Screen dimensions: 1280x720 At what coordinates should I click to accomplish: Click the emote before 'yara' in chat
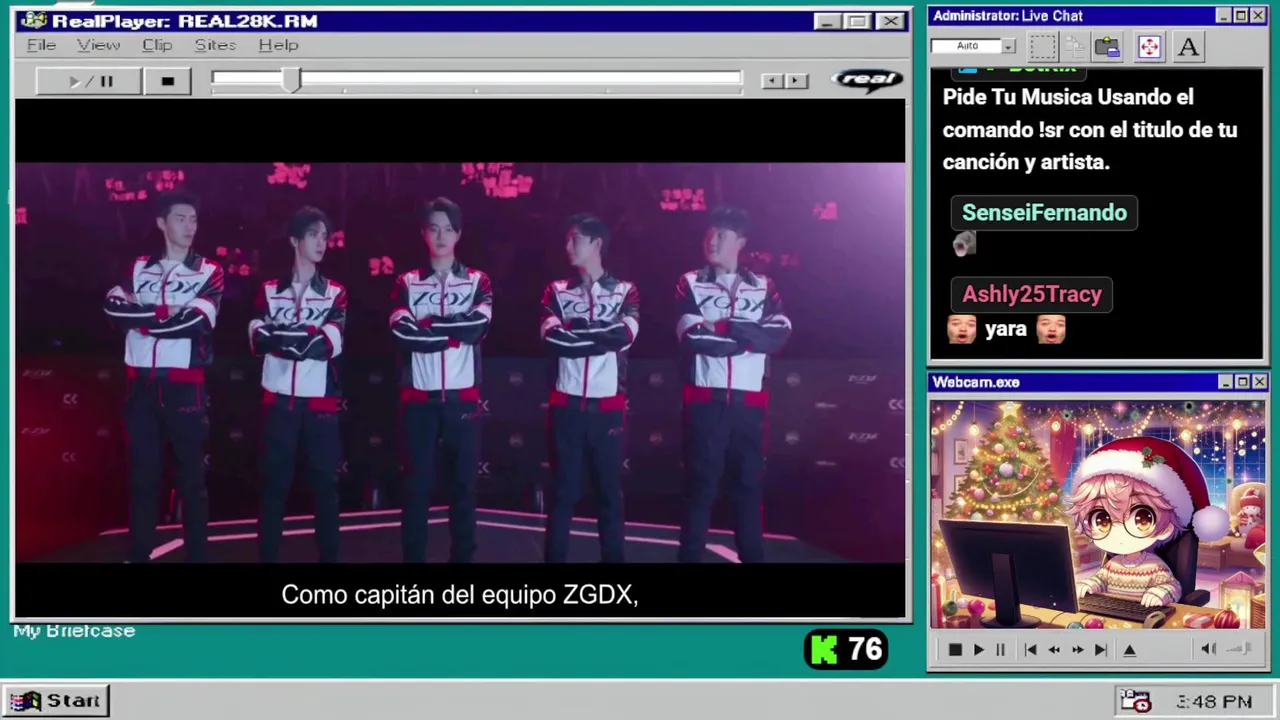point(961,329)
